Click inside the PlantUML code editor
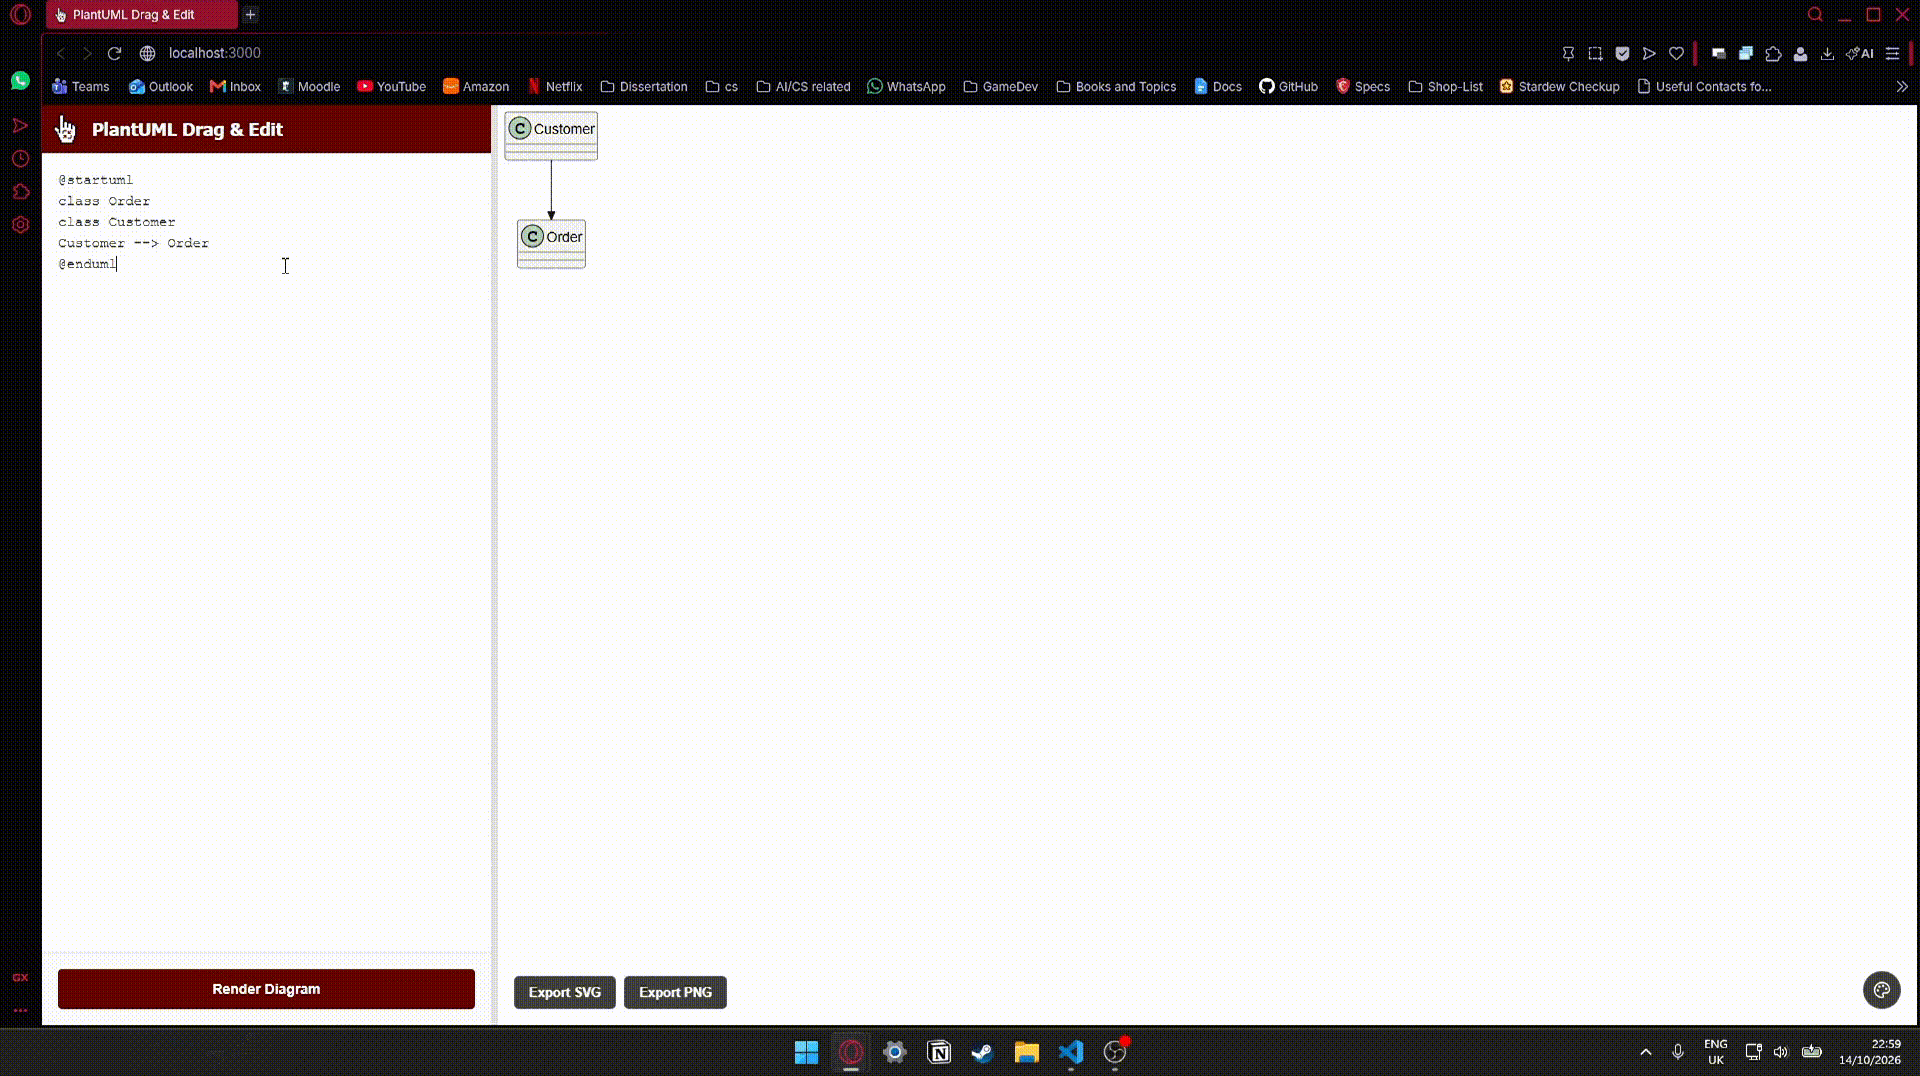 pos(266,550)
